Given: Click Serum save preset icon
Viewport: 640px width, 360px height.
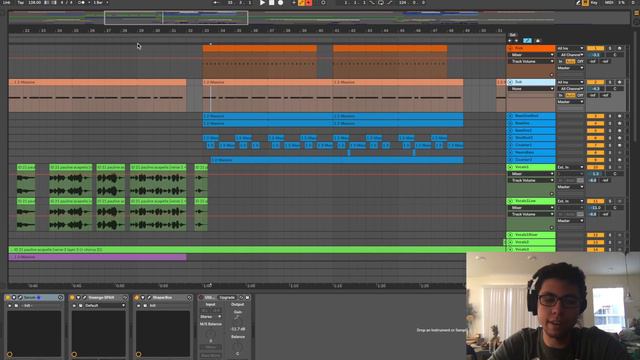Looking at the screenshot, I should [16, 305].
